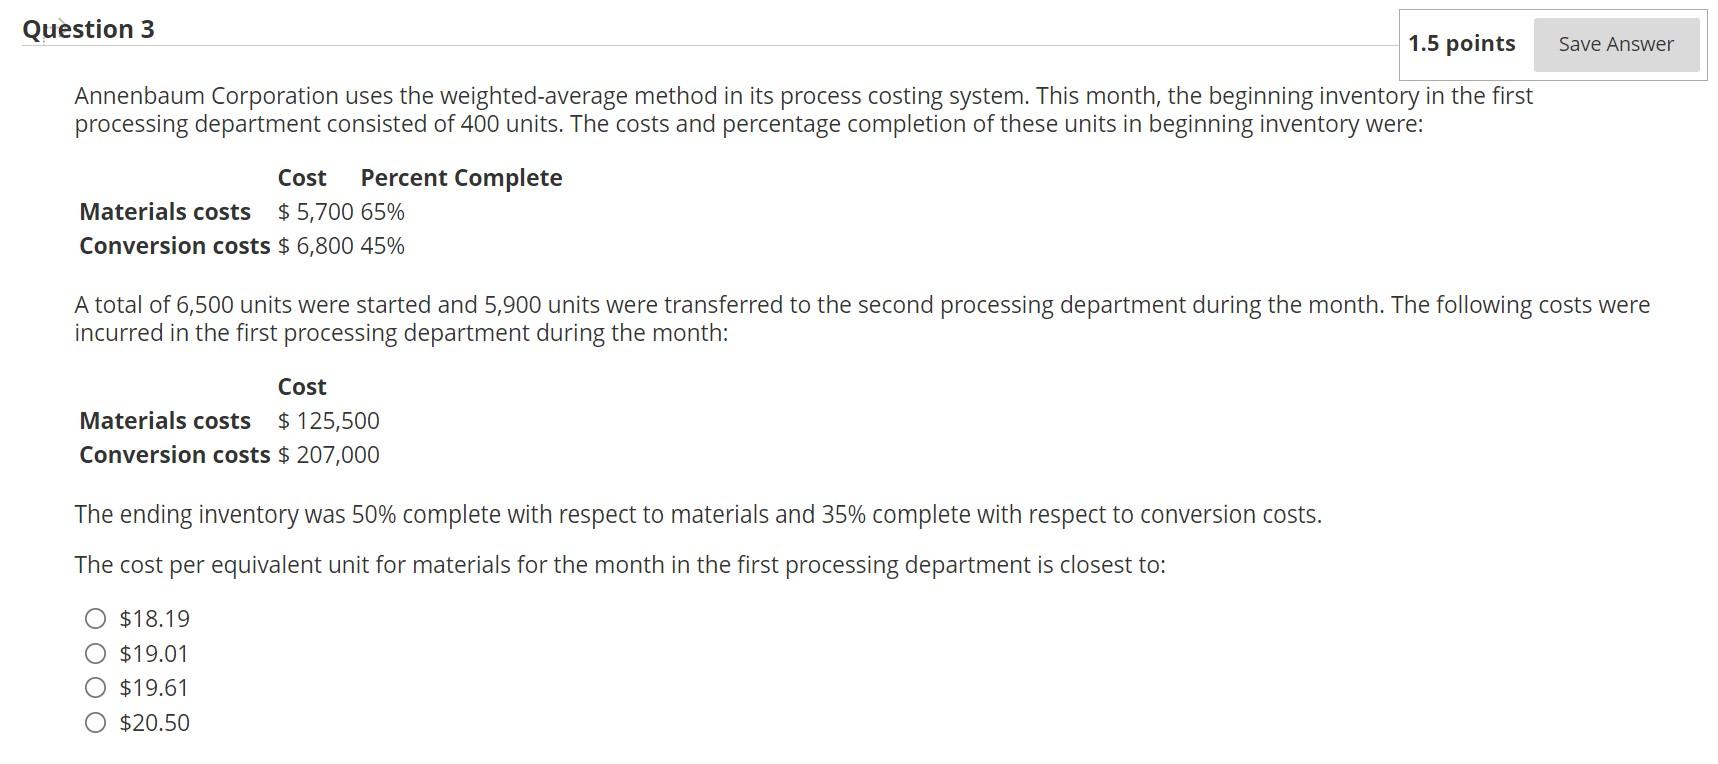Image resolution: width=1718 pixels, height=764 pixels.
Task: Click the $ 6,800 value
Action: (x=315, y=245)
